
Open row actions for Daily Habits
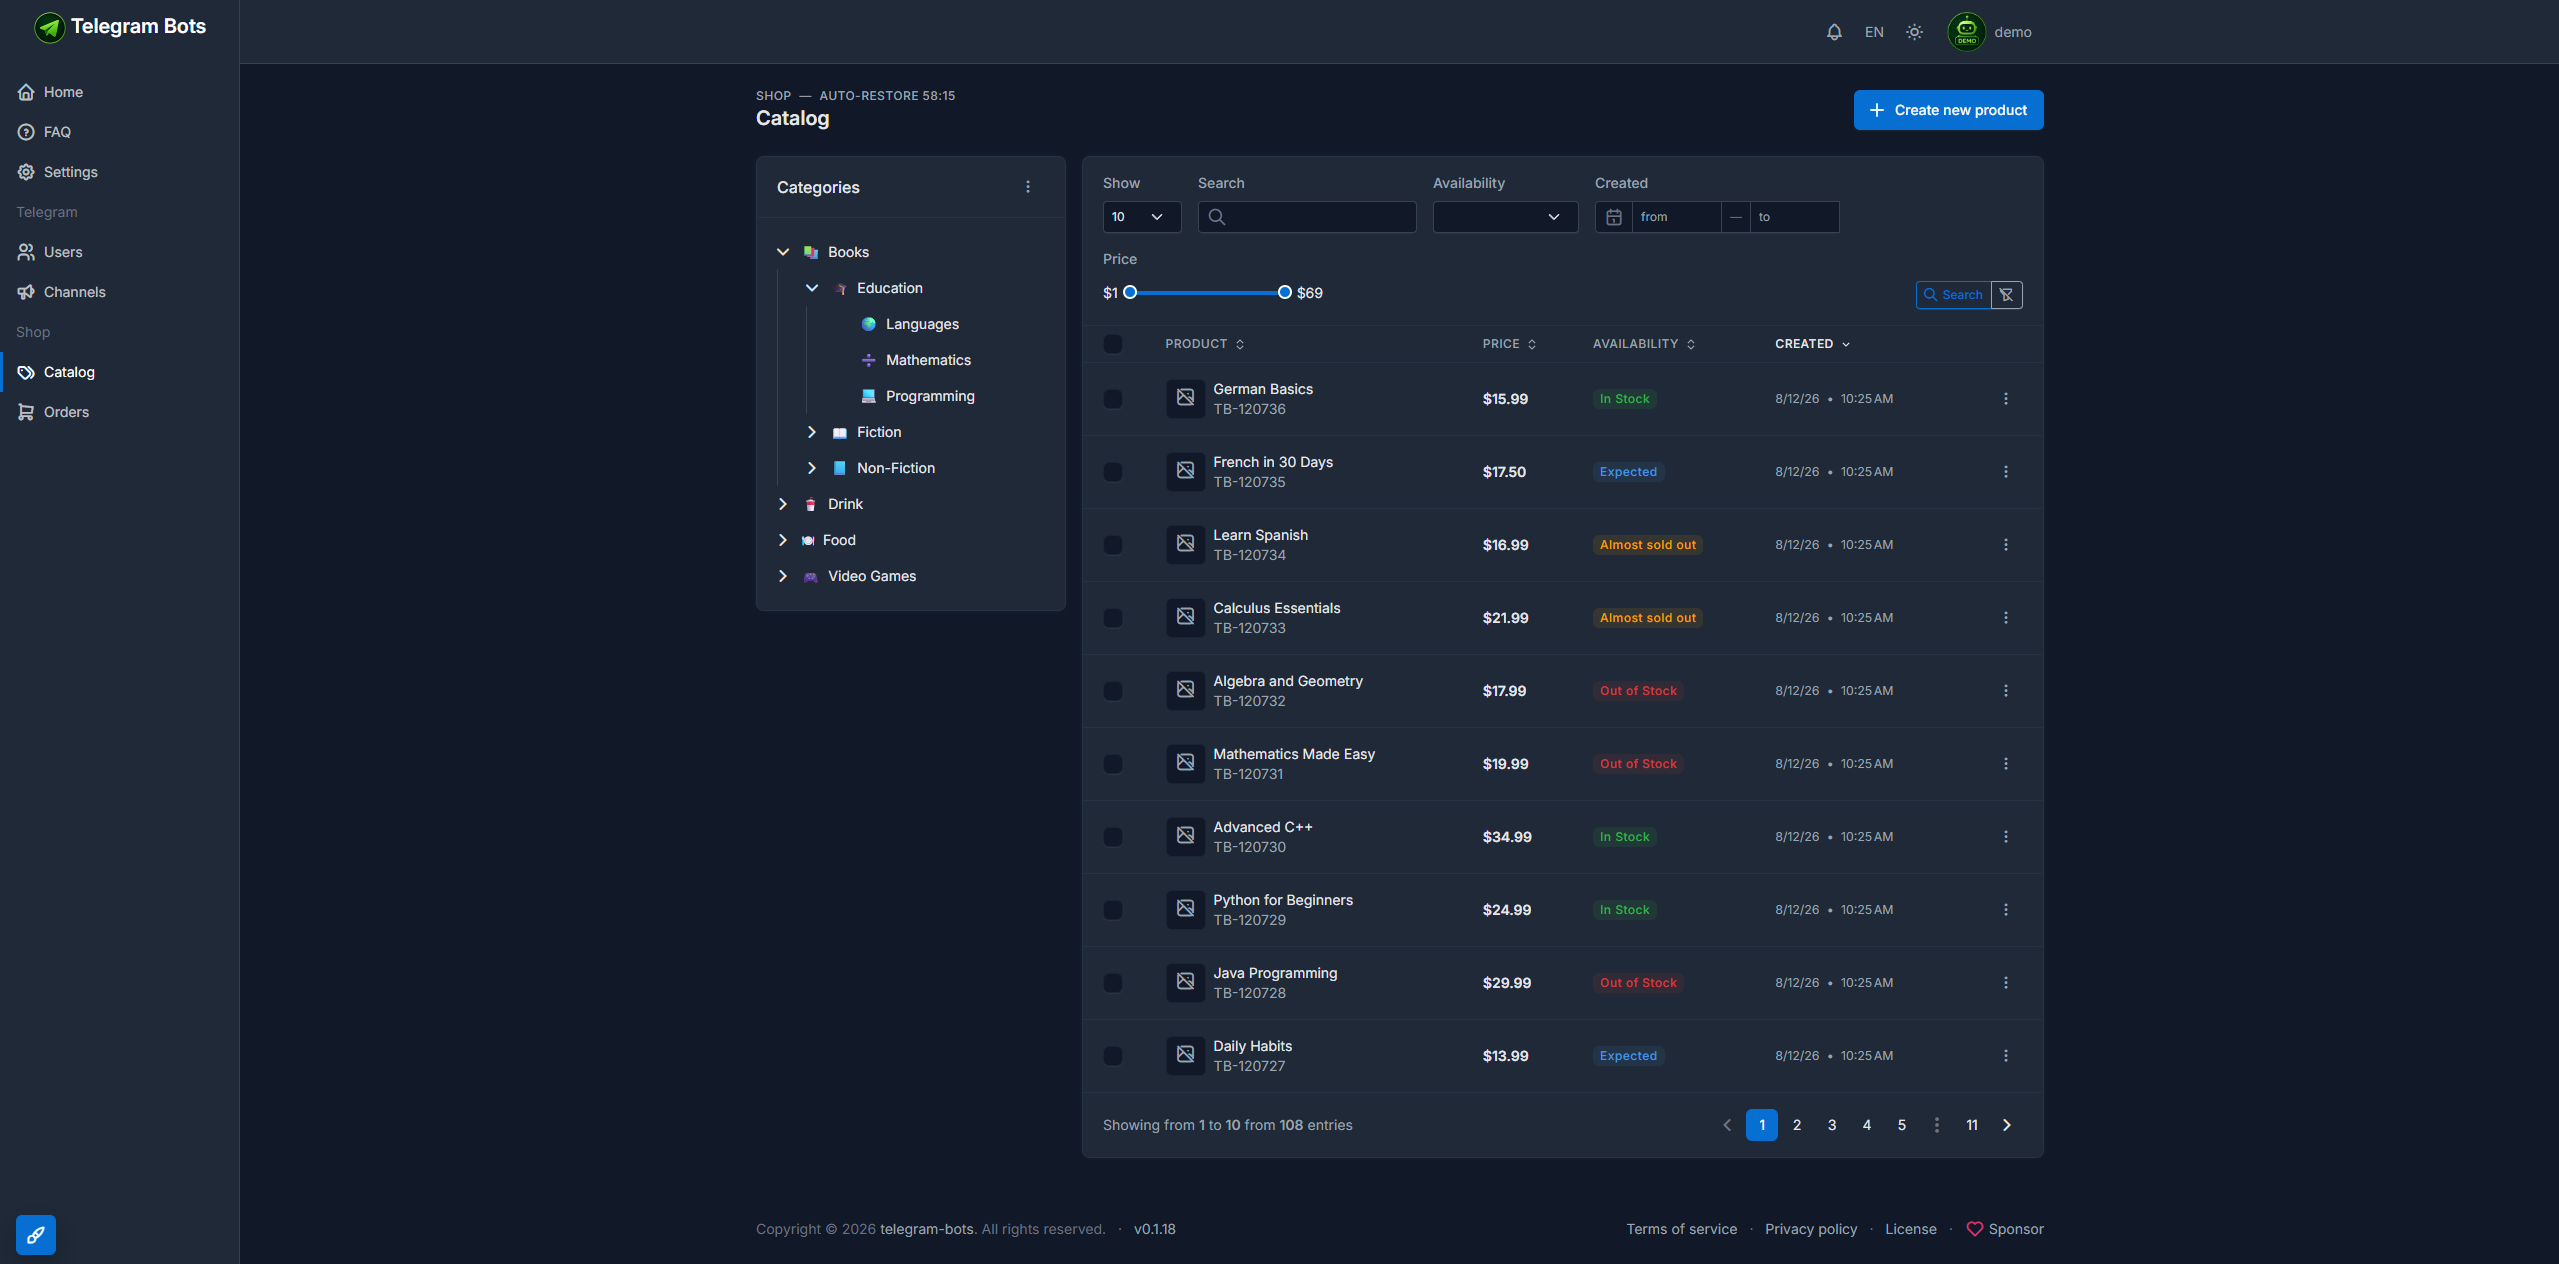(2006, 1056)
